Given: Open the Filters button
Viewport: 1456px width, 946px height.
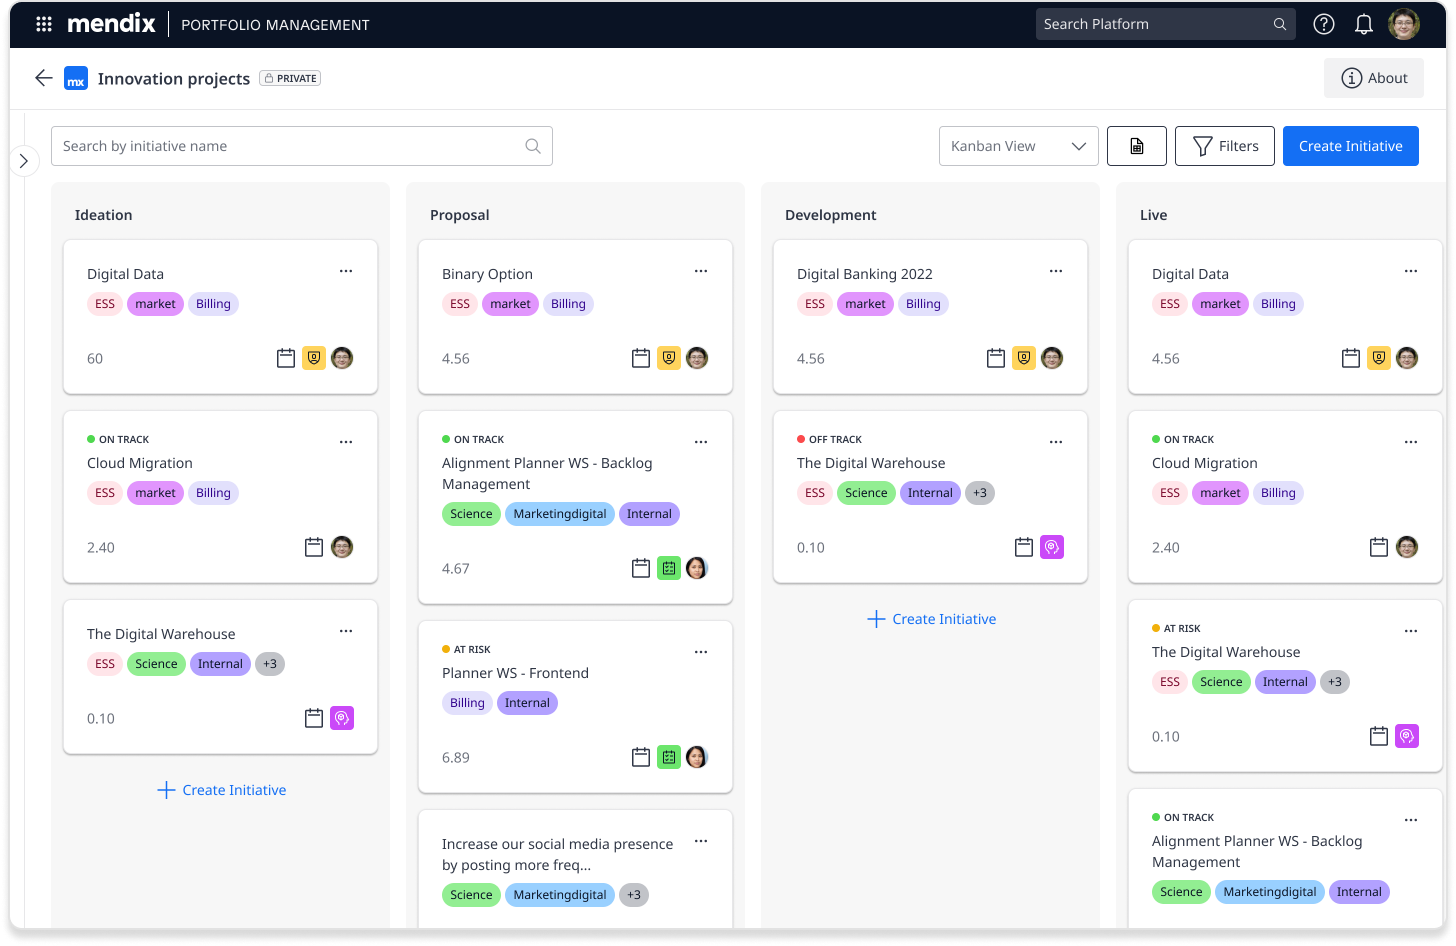Looking at the screenshot, I should tap(1224, 146).
